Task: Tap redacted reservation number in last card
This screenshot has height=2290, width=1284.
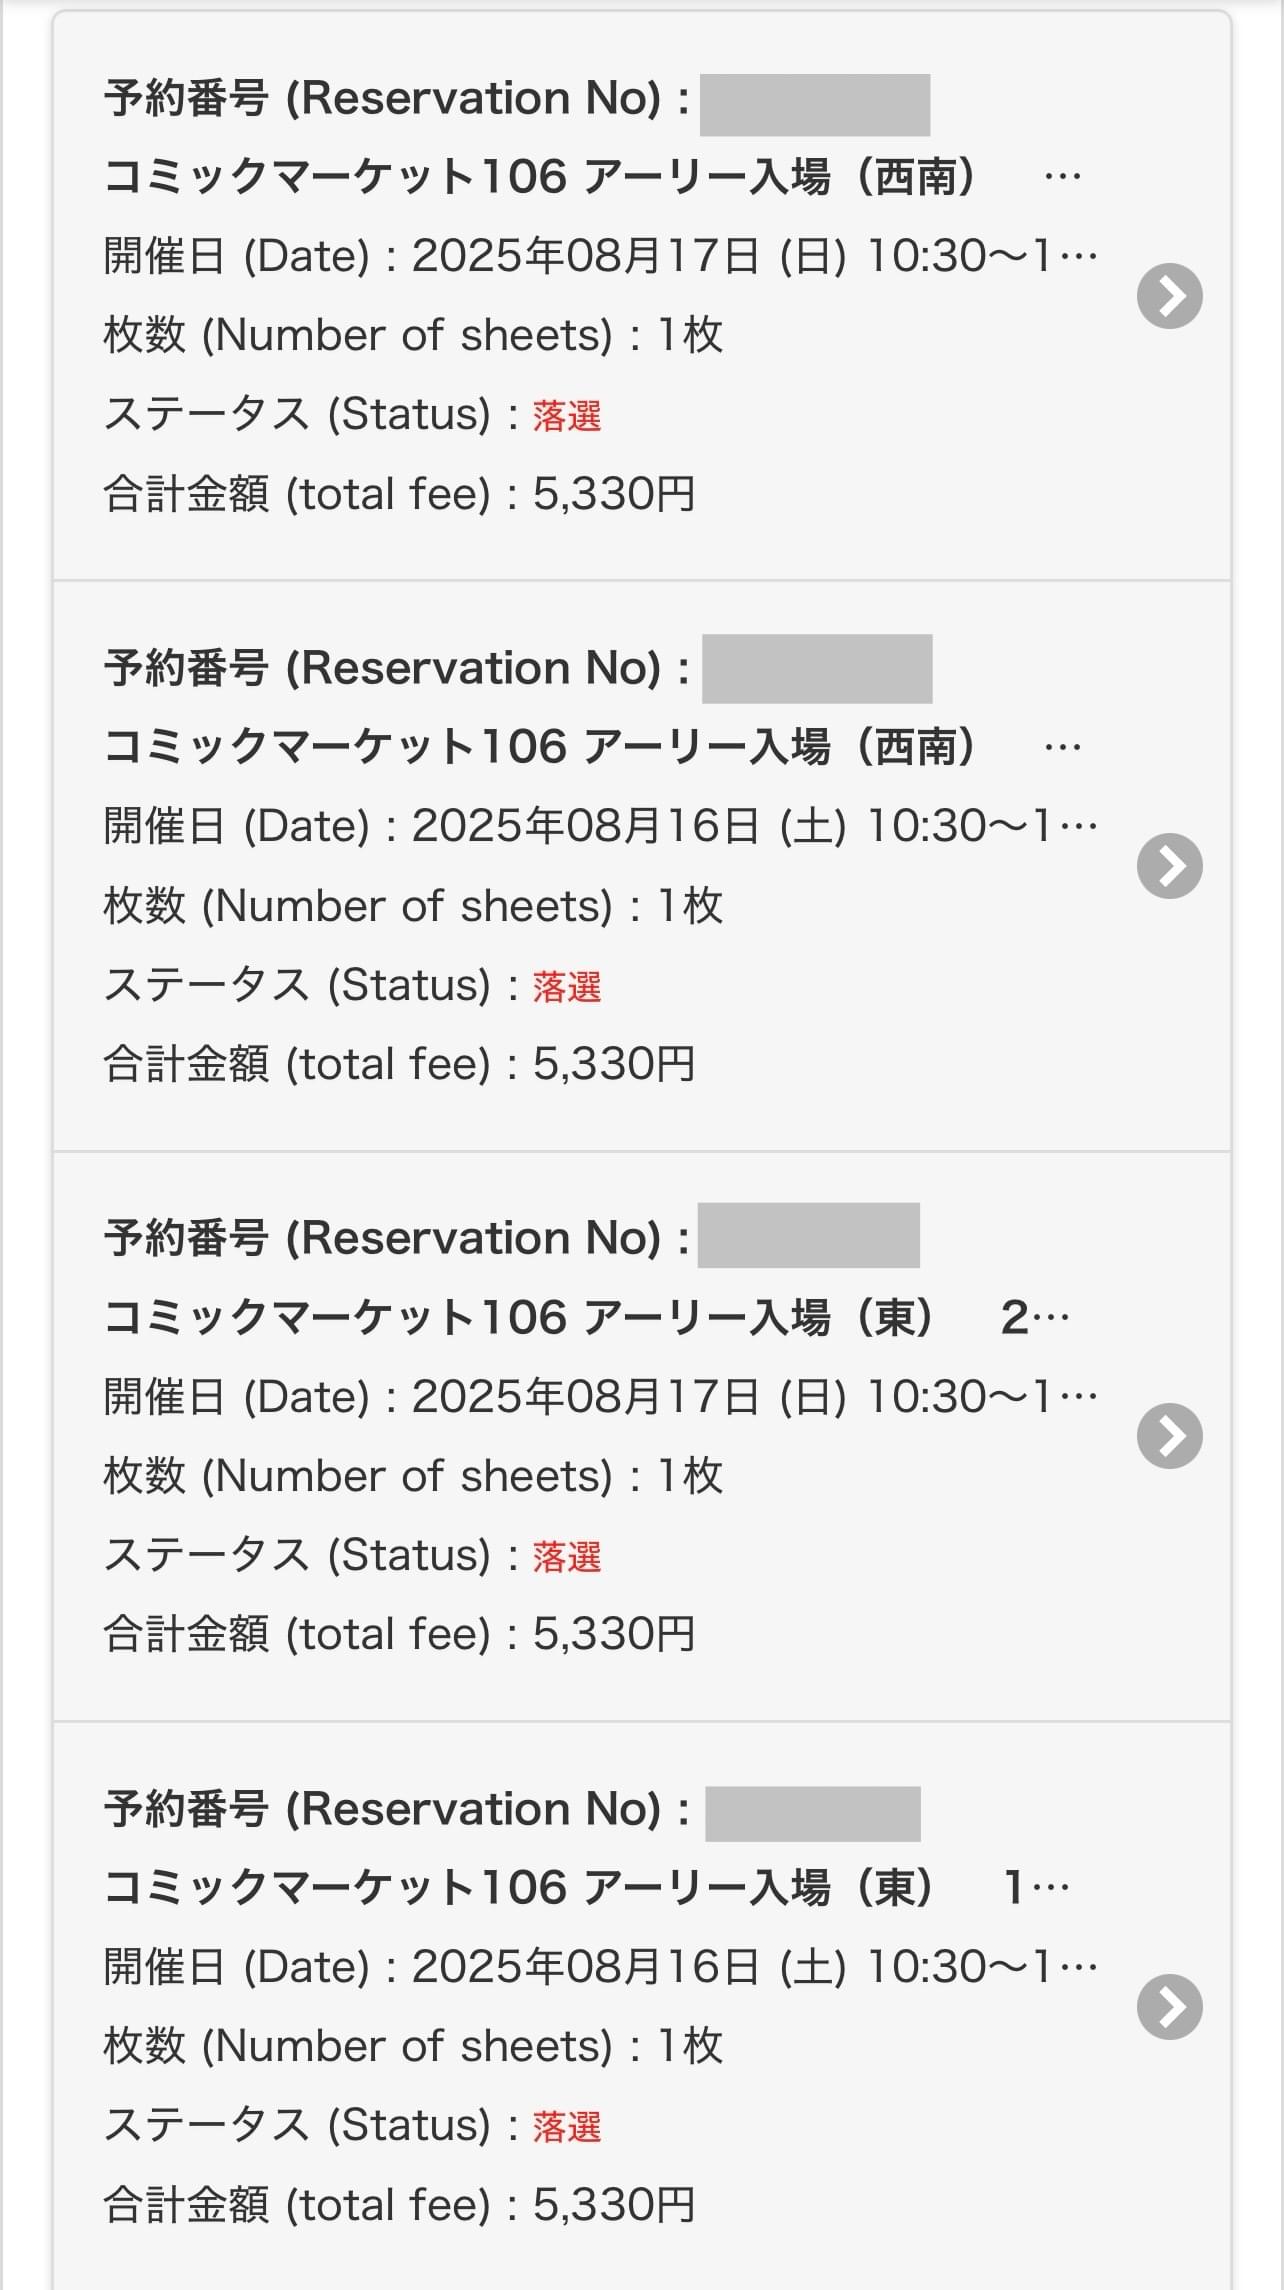Action: click(x=813, y=1813)
